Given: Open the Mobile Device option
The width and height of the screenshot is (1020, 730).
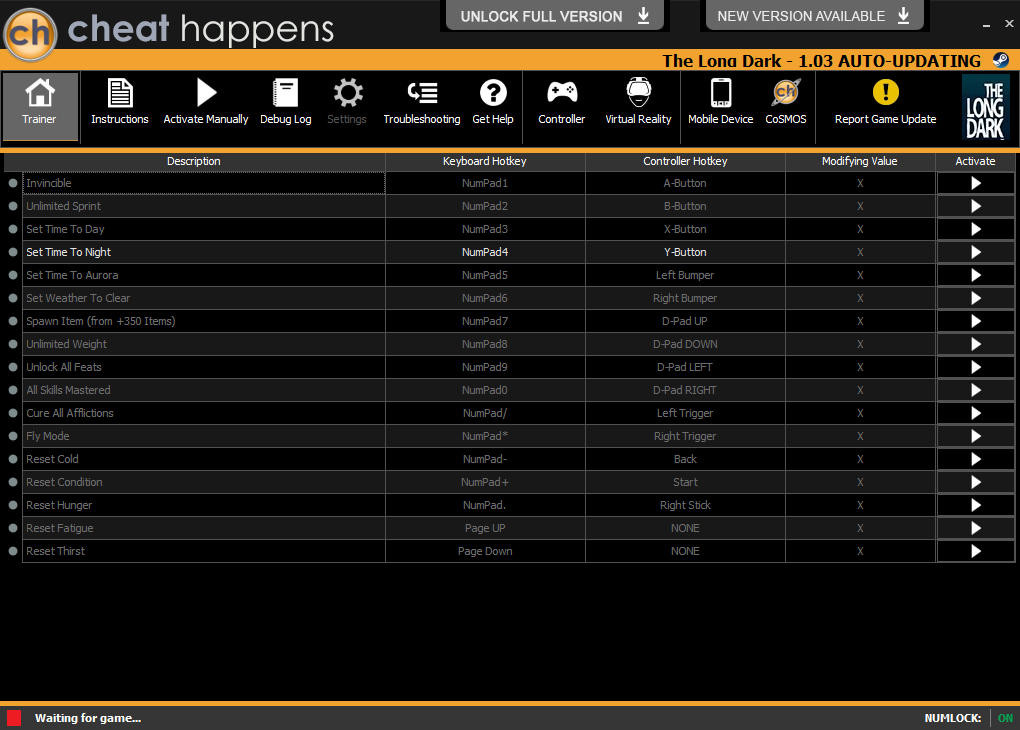Looking at the screenshot, I should coord(721,102).
